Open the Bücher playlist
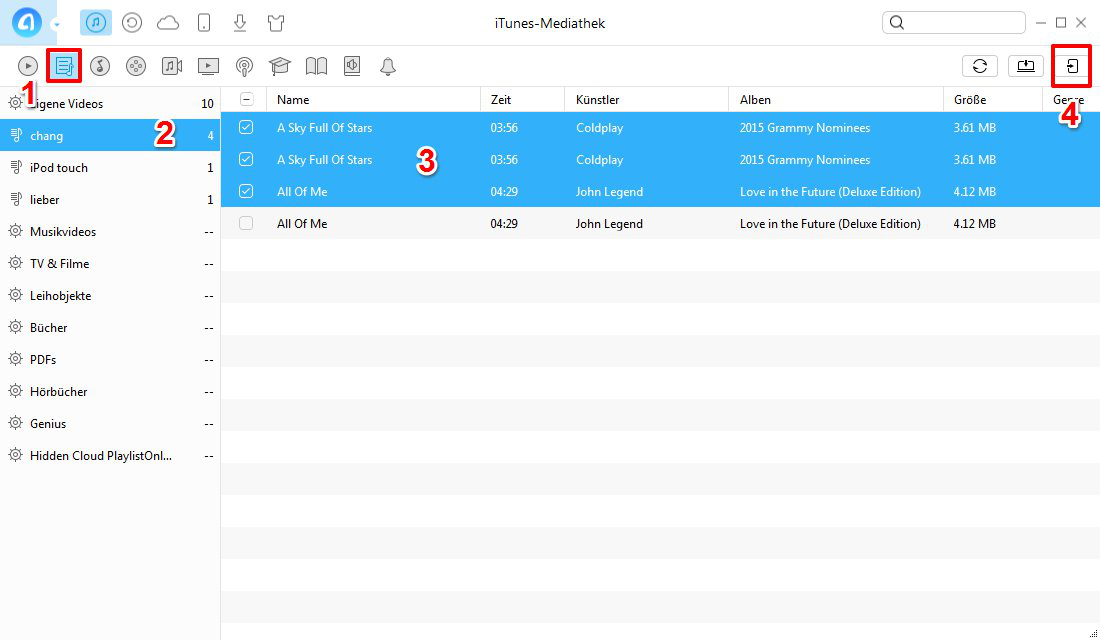1100x640 pixels. point(110,328)
